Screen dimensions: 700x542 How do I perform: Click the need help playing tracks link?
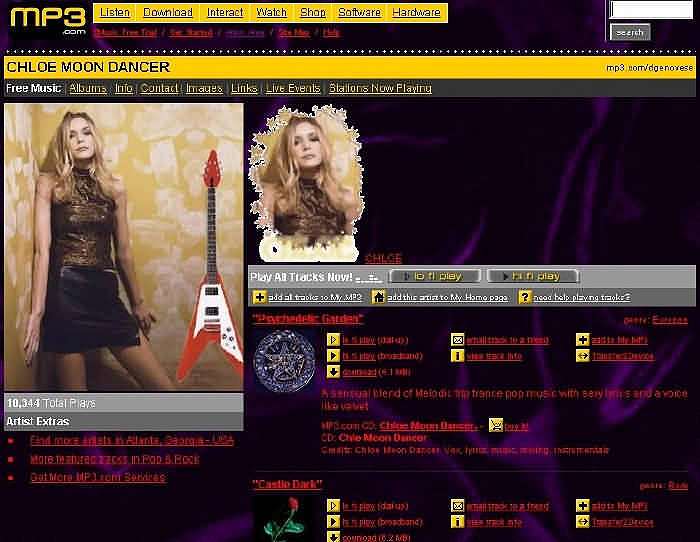[x=582, y=297]
